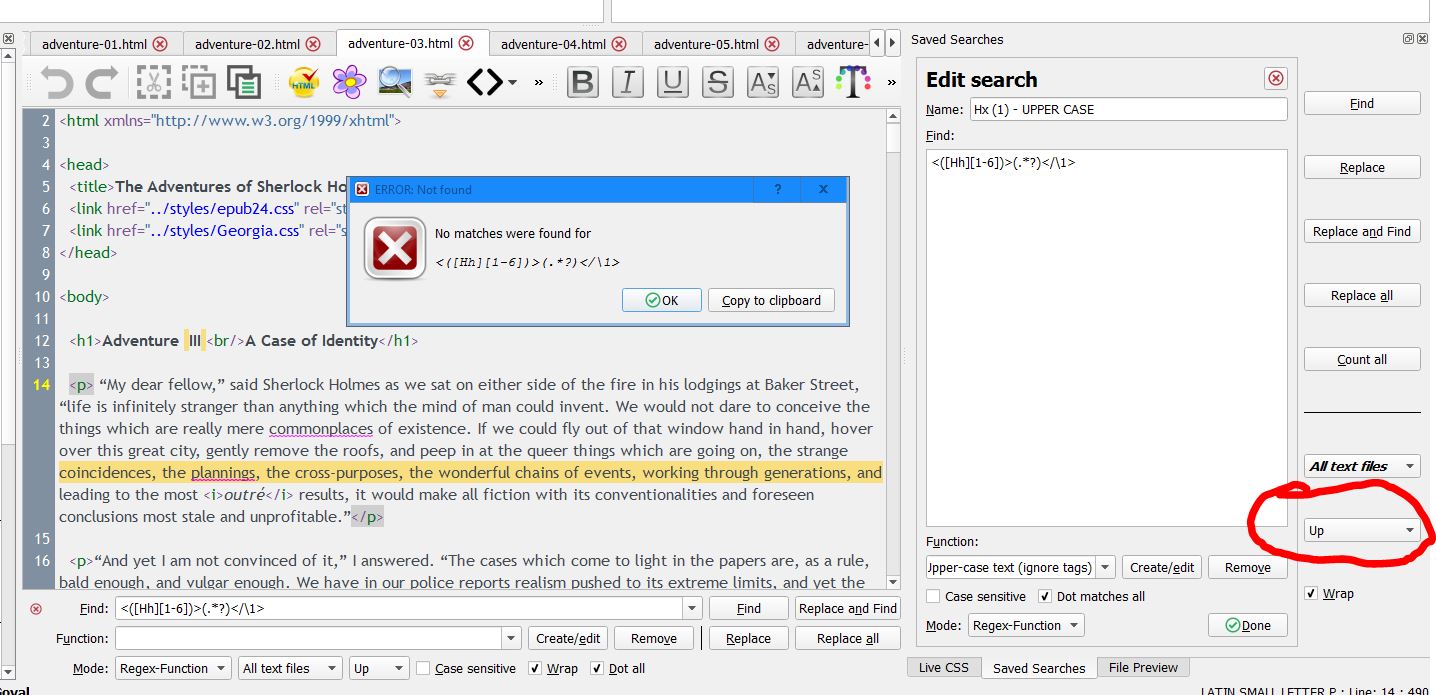This screenshot has height=695, width=1436.
Task: Click the Name field in Edit search
Action: (1128, 109)
